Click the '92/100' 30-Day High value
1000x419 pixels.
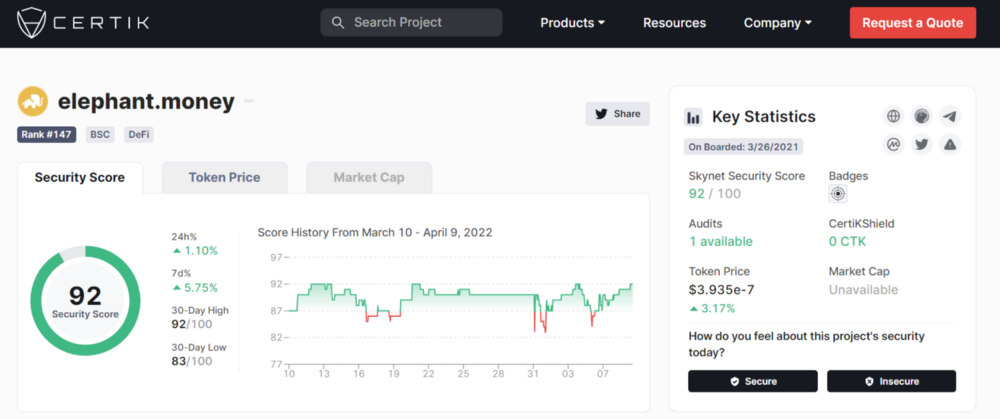[x=192, y=324]
